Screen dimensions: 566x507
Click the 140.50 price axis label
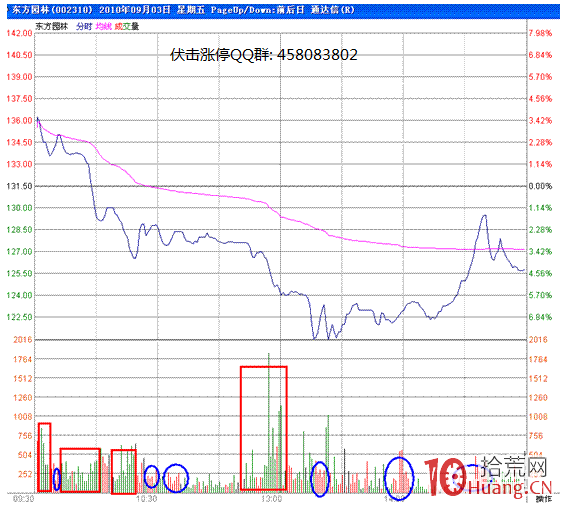click(x=19, y=55)
